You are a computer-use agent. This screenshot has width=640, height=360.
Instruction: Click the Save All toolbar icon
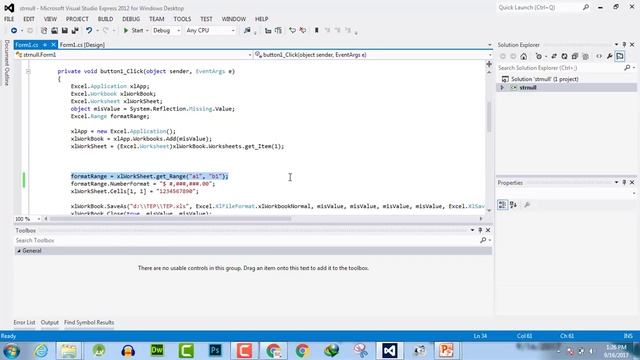(x=75, y=31)
